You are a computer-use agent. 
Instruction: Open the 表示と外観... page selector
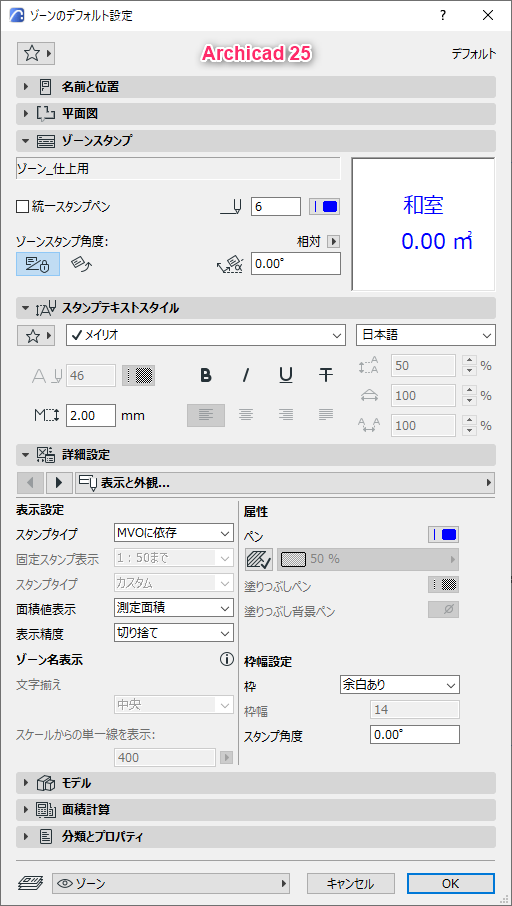click(285, 482)
